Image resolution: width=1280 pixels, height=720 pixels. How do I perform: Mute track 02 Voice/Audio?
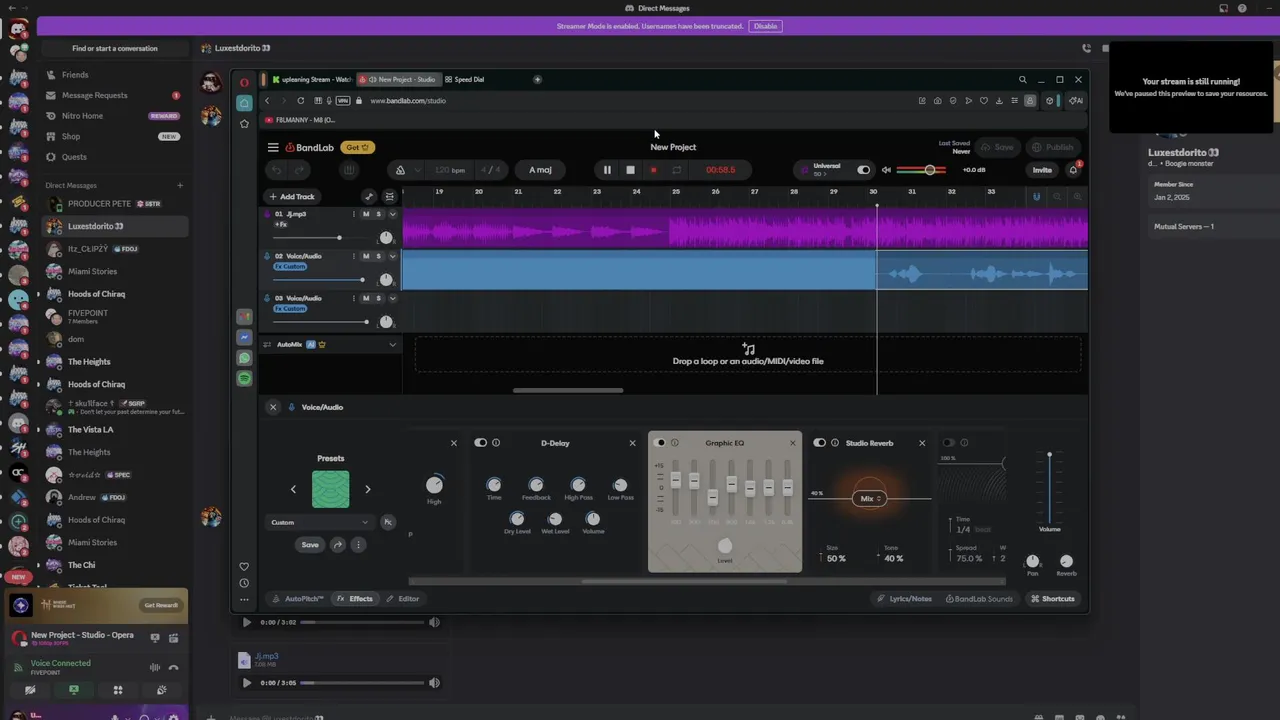pos(366,256)
